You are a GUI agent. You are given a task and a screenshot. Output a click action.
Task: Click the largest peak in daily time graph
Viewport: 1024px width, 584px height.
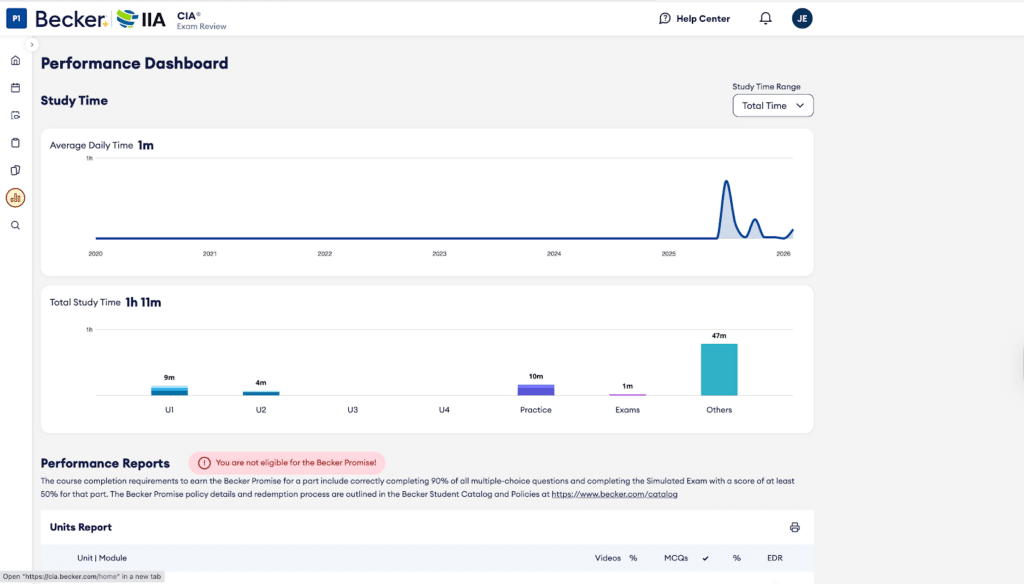[x=726, y=184]
